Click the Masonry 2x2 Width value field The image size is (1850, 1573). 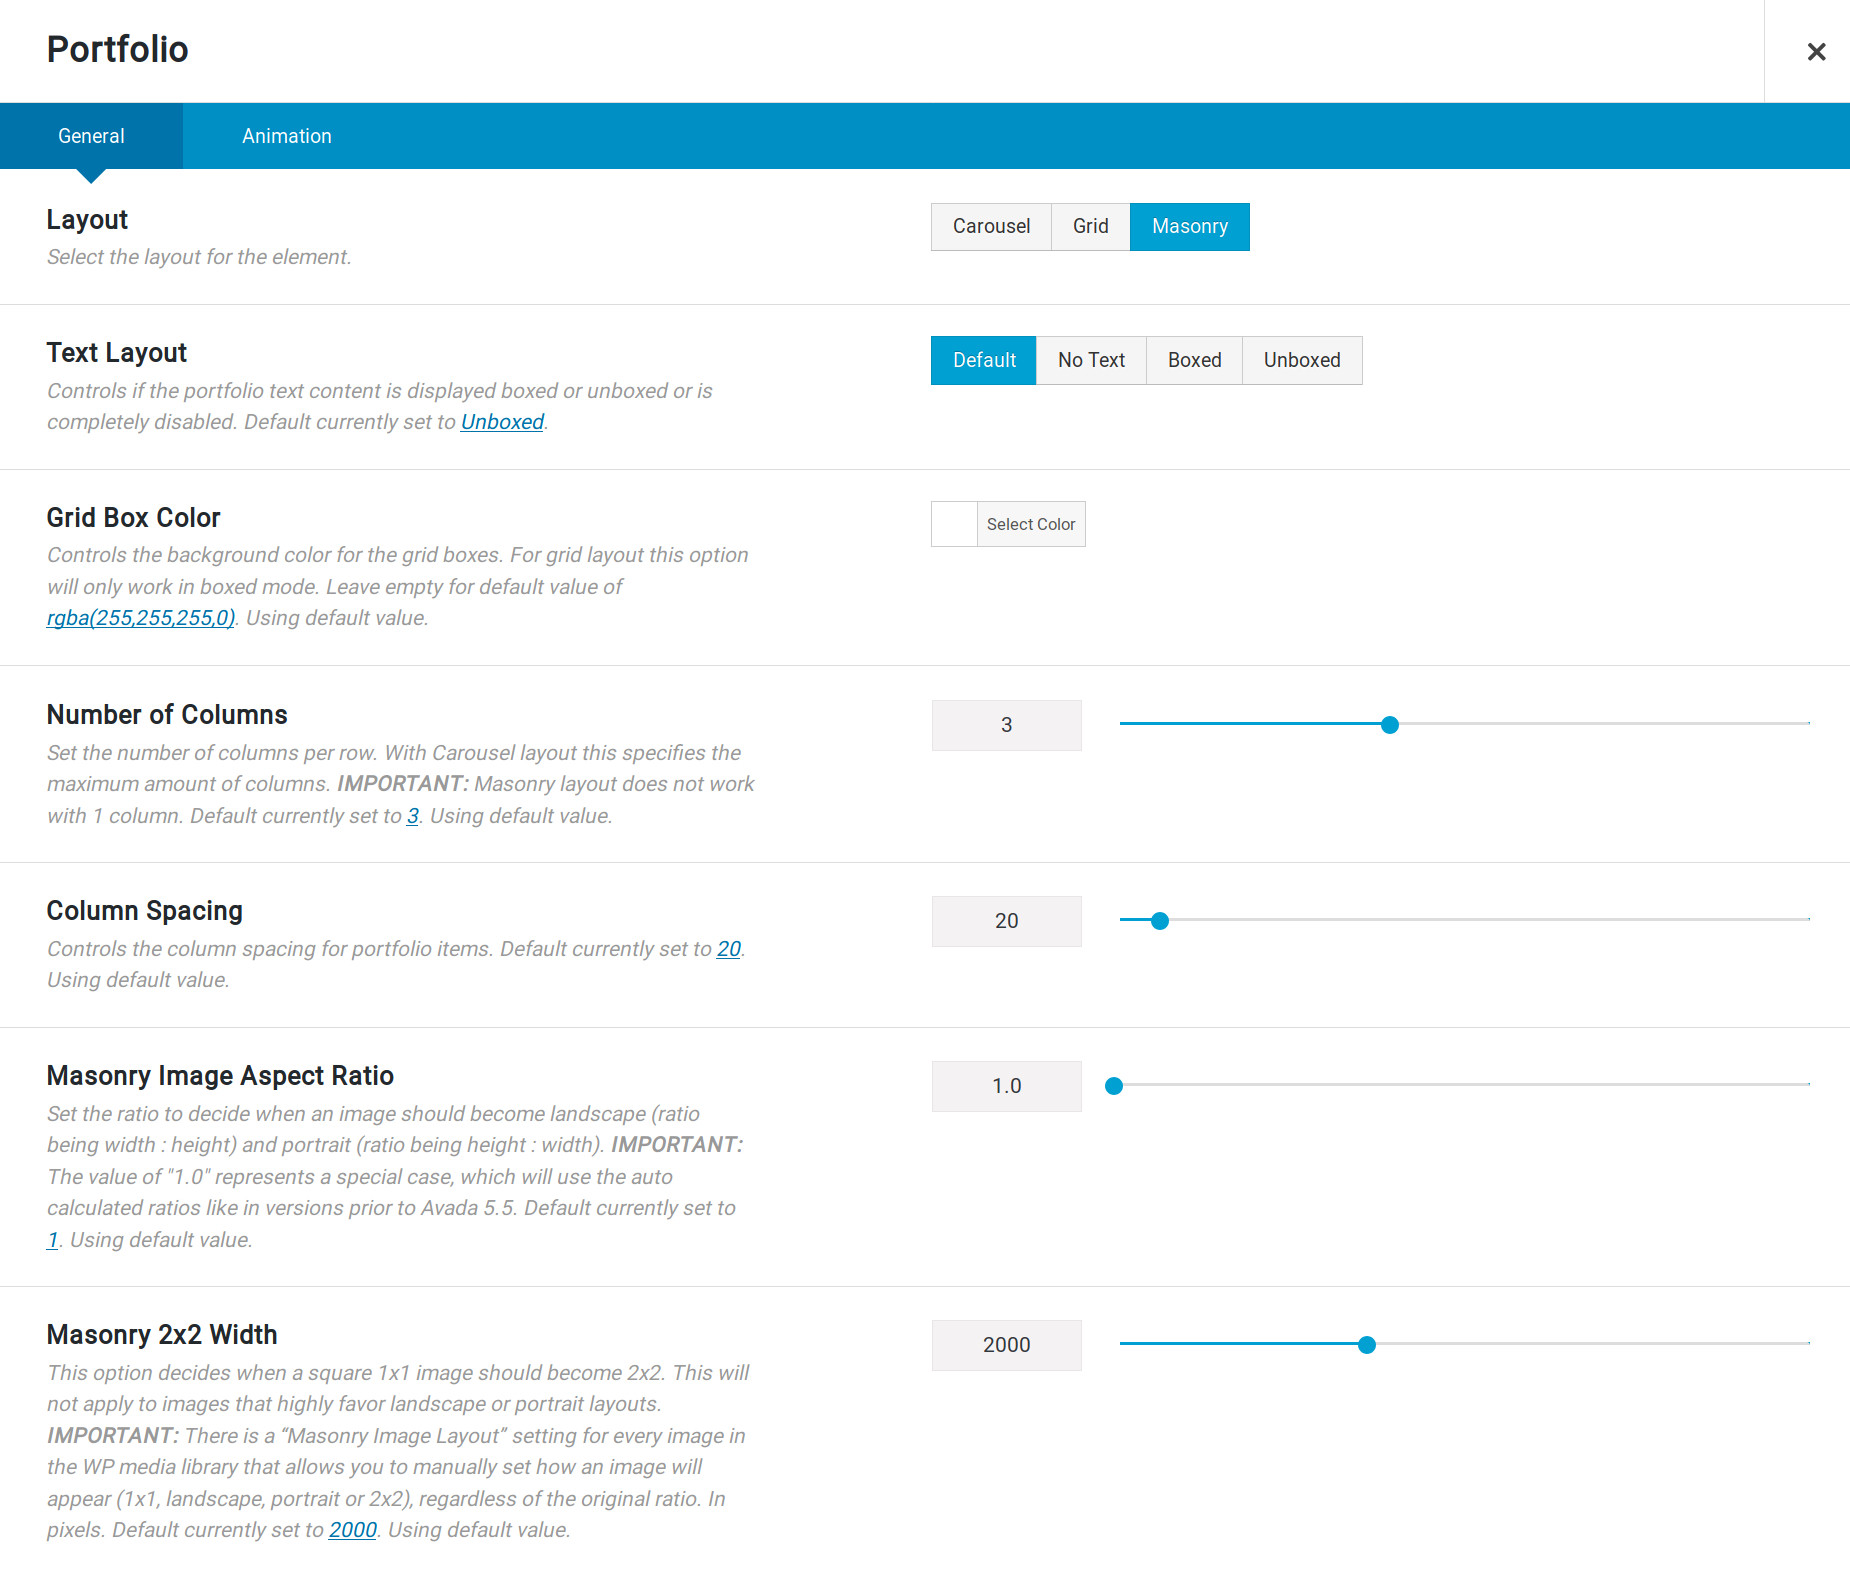(1006, 1345)
